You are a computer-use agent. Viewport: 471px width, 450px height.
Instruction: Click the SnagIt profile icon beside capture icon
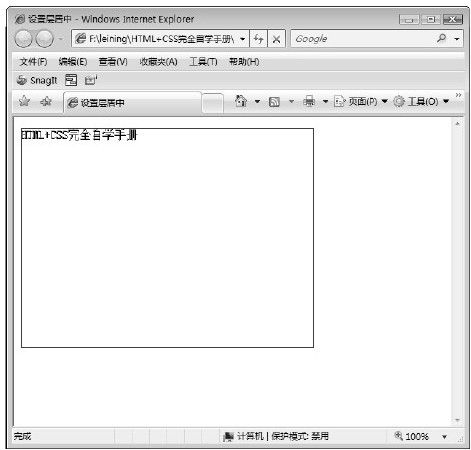(x=90, y=80)
